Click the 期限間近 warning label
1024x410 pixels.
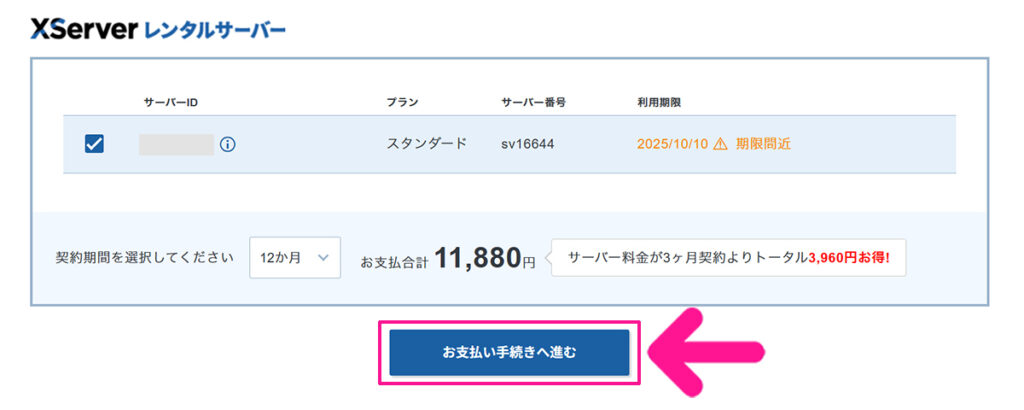pos(763,144)
